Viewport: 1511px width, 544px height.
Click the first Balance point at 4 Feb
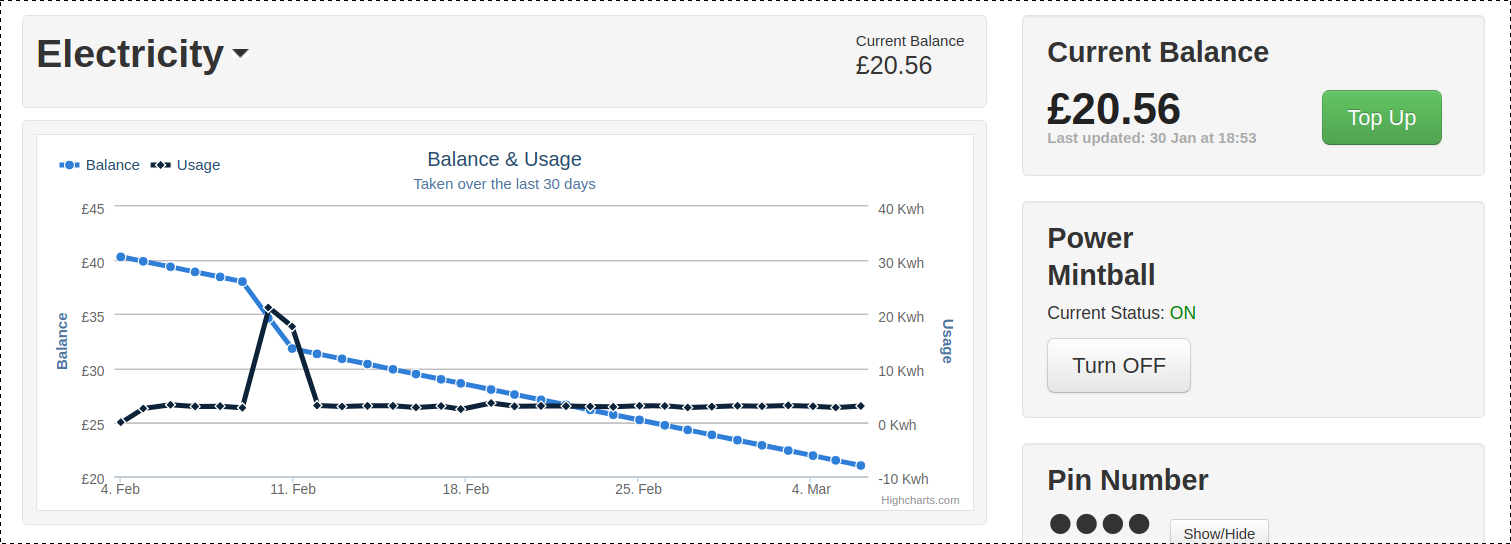click(120, 257)
